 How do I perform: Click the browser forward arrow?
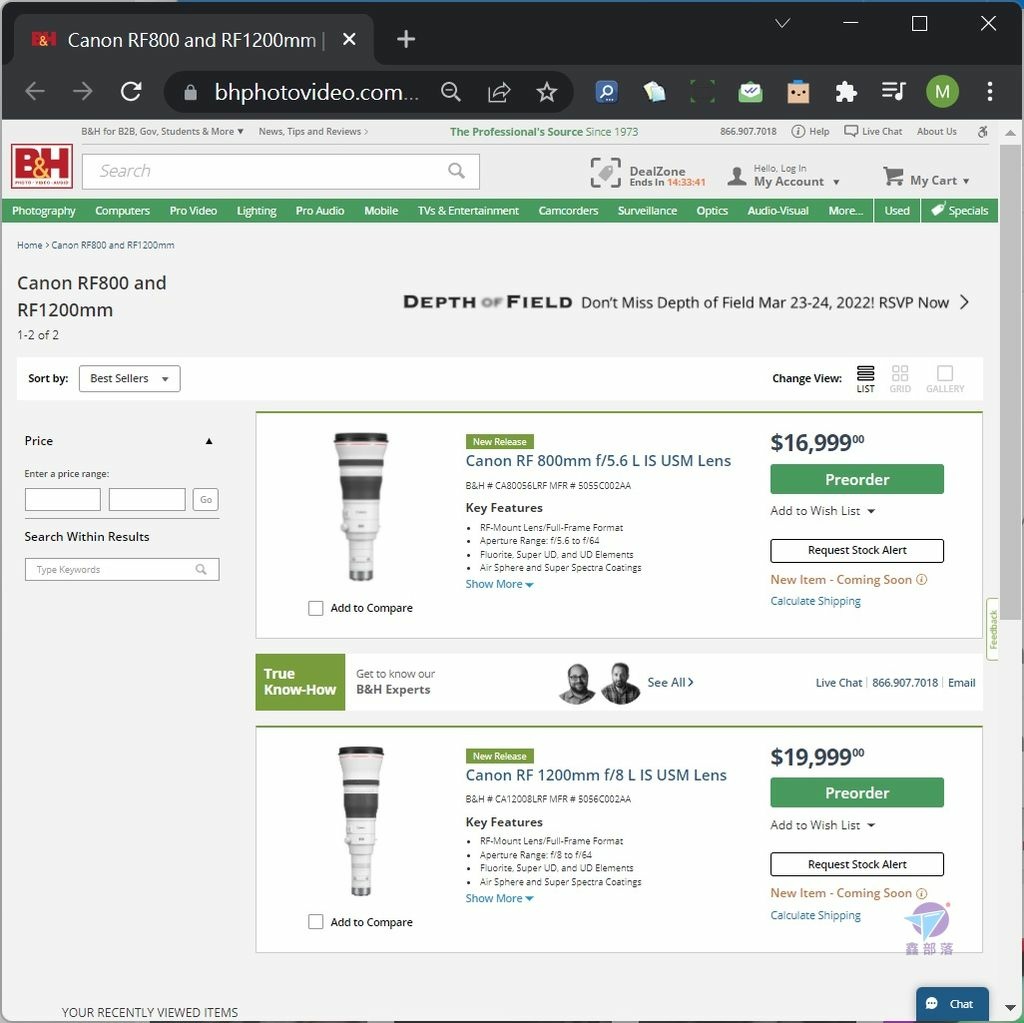(83, 91)
